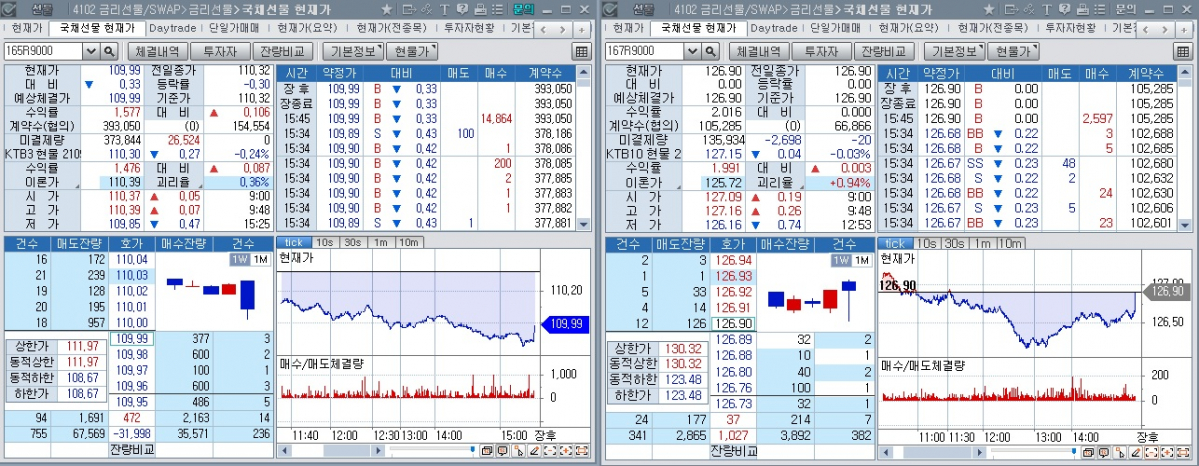
Task: Print the left window using printer icon
Action: [x=480, y=10]
